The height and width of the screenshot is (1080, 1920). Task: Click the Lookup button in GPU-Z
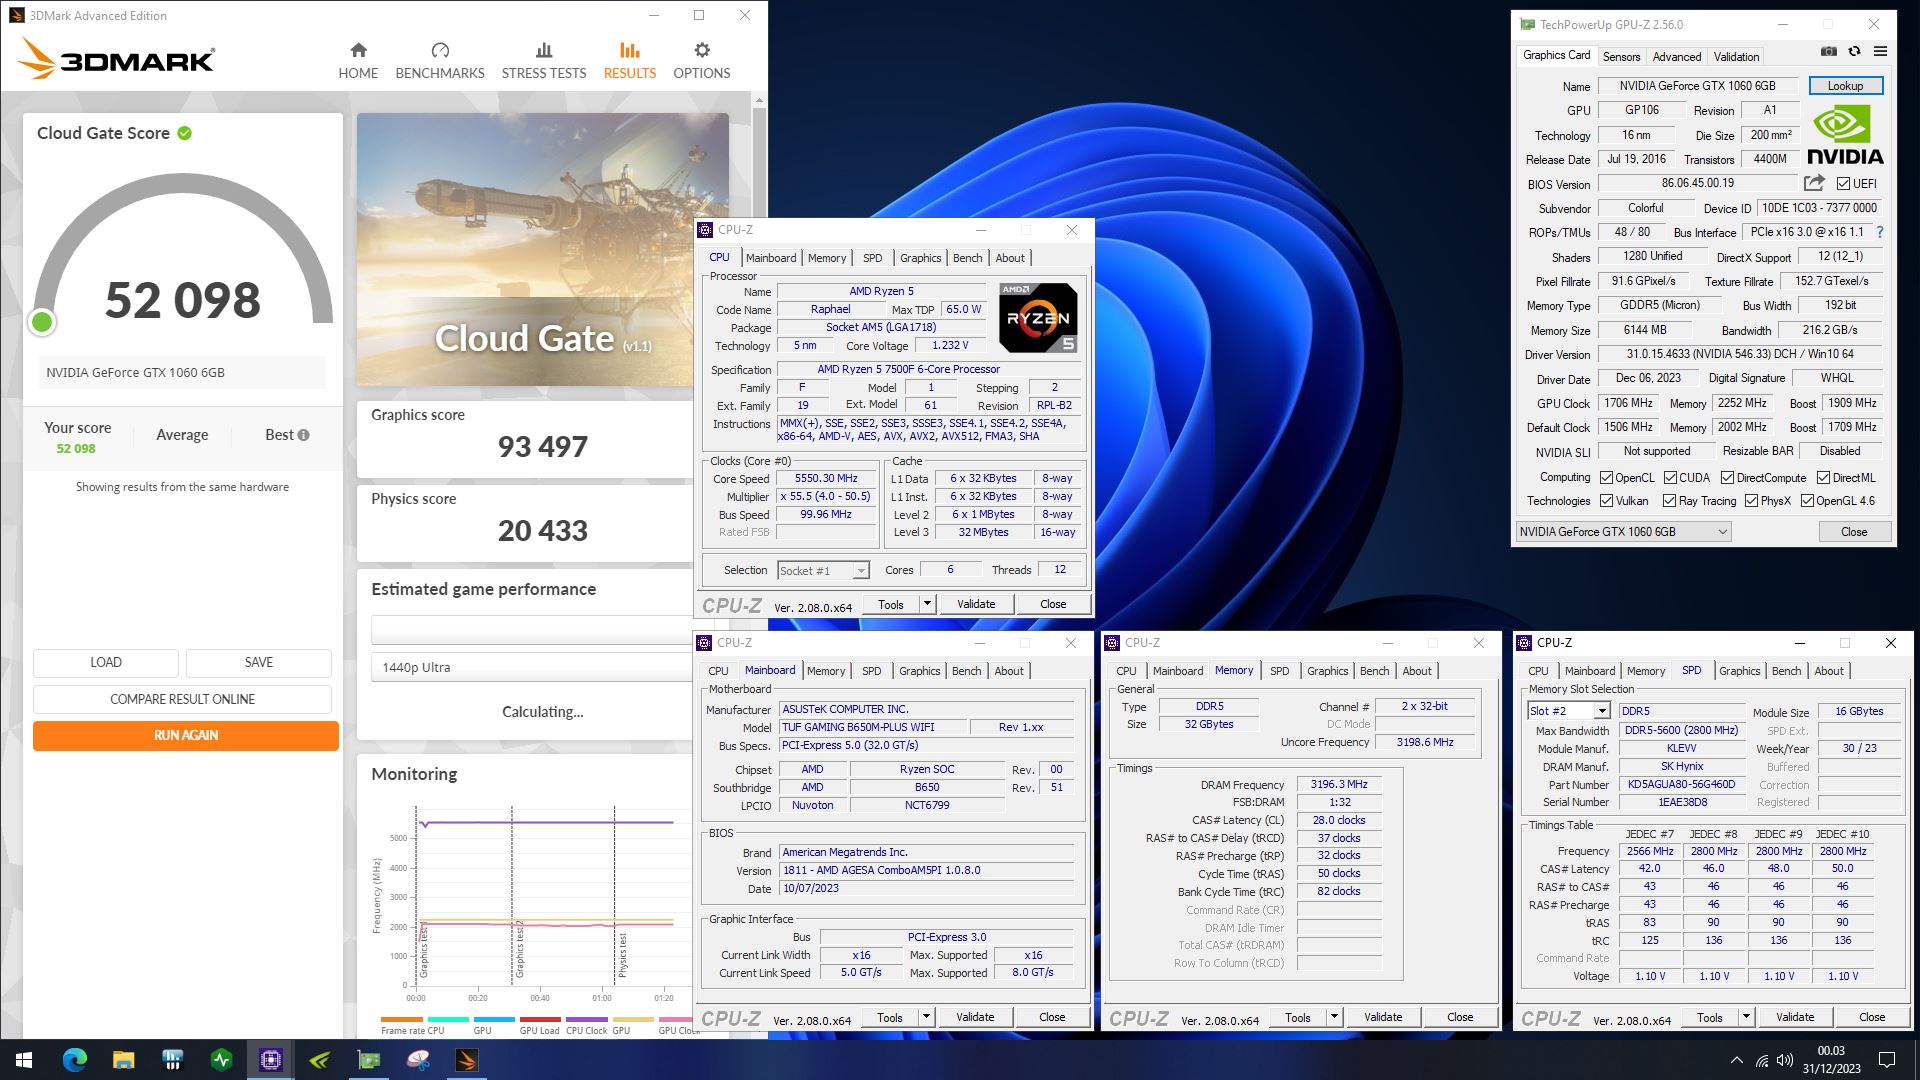(x=1845, y=86)
